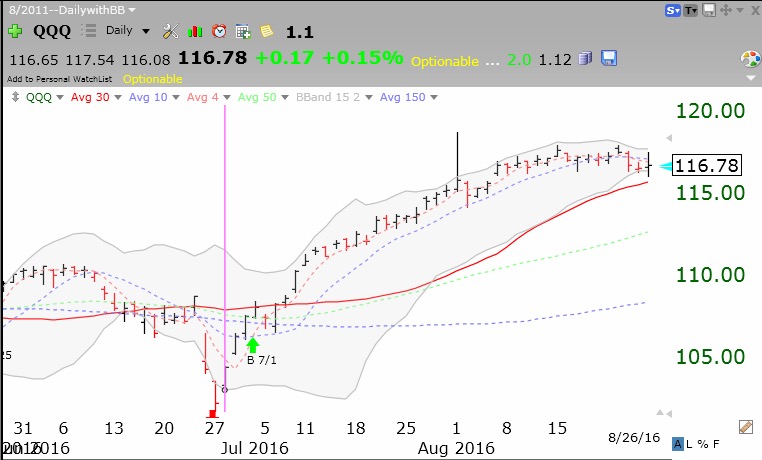
Task: Click the 1.1 value next to note icon
Action: coord(299,32)
